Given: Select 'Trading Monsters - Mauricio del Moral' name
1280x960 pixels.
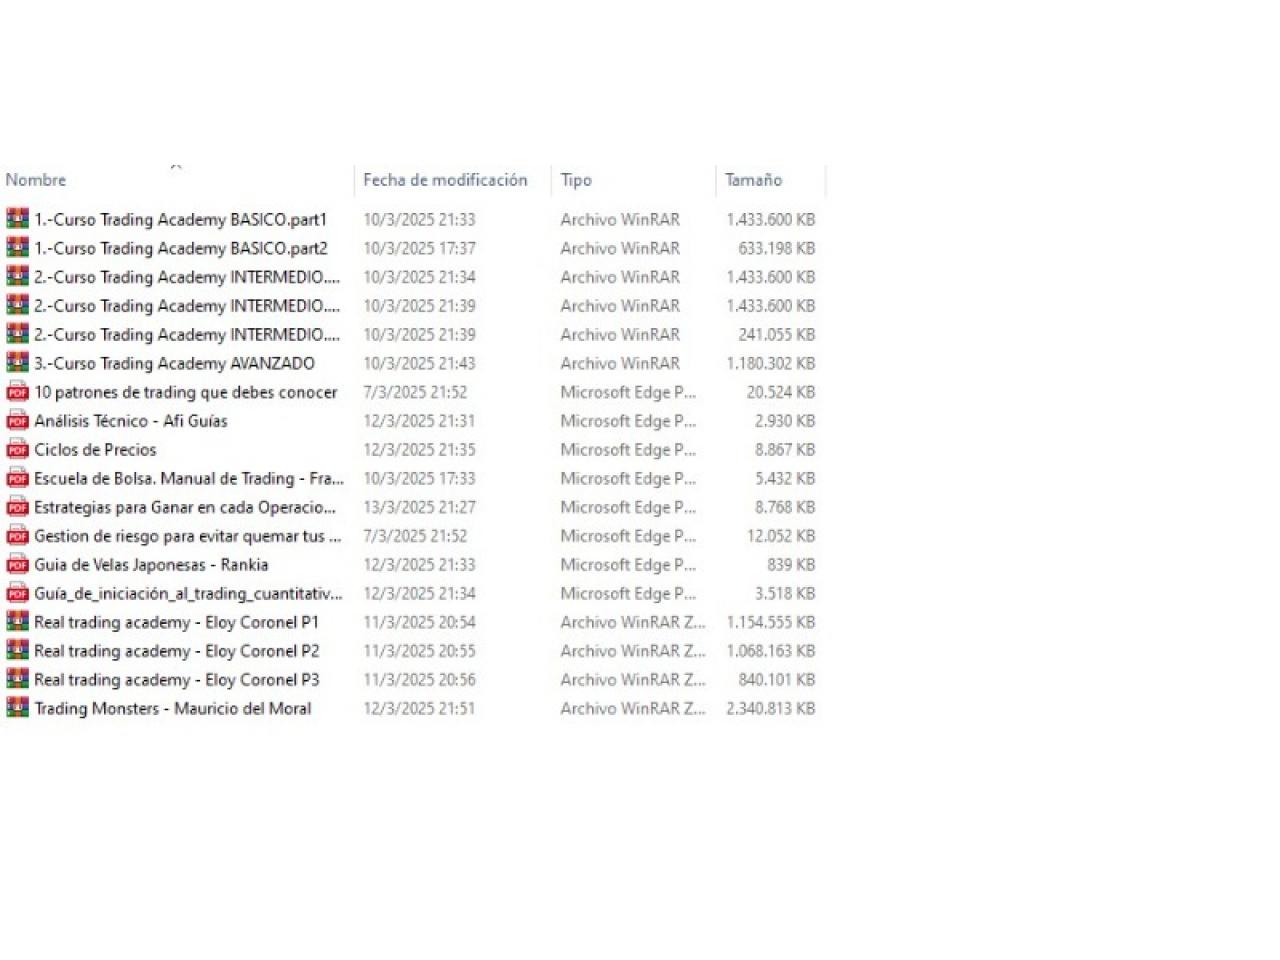Looking at the screenshot, I should 173,708.
